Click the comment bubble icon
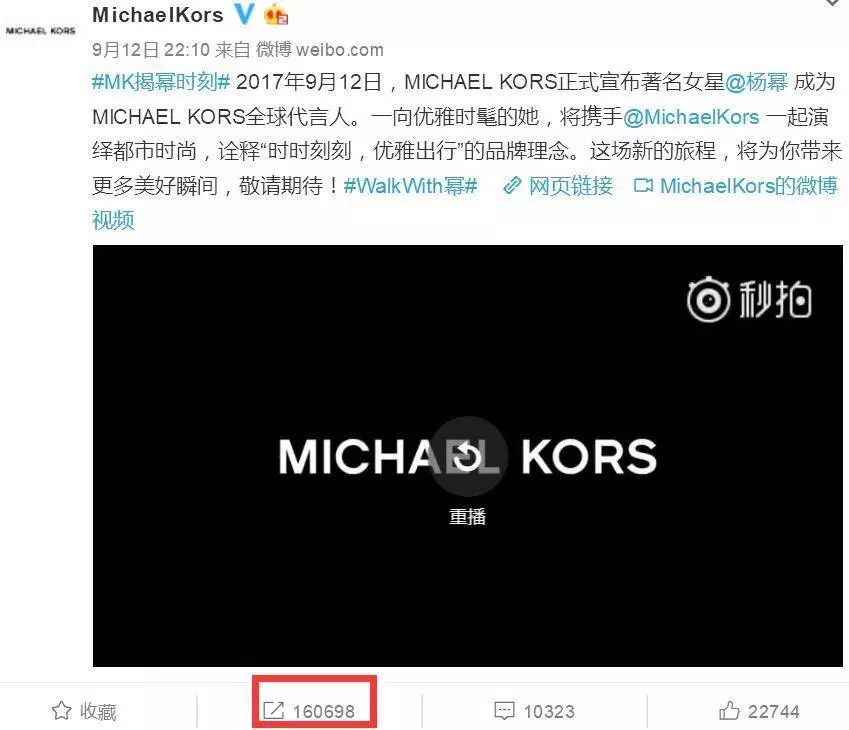 (504, 711)
